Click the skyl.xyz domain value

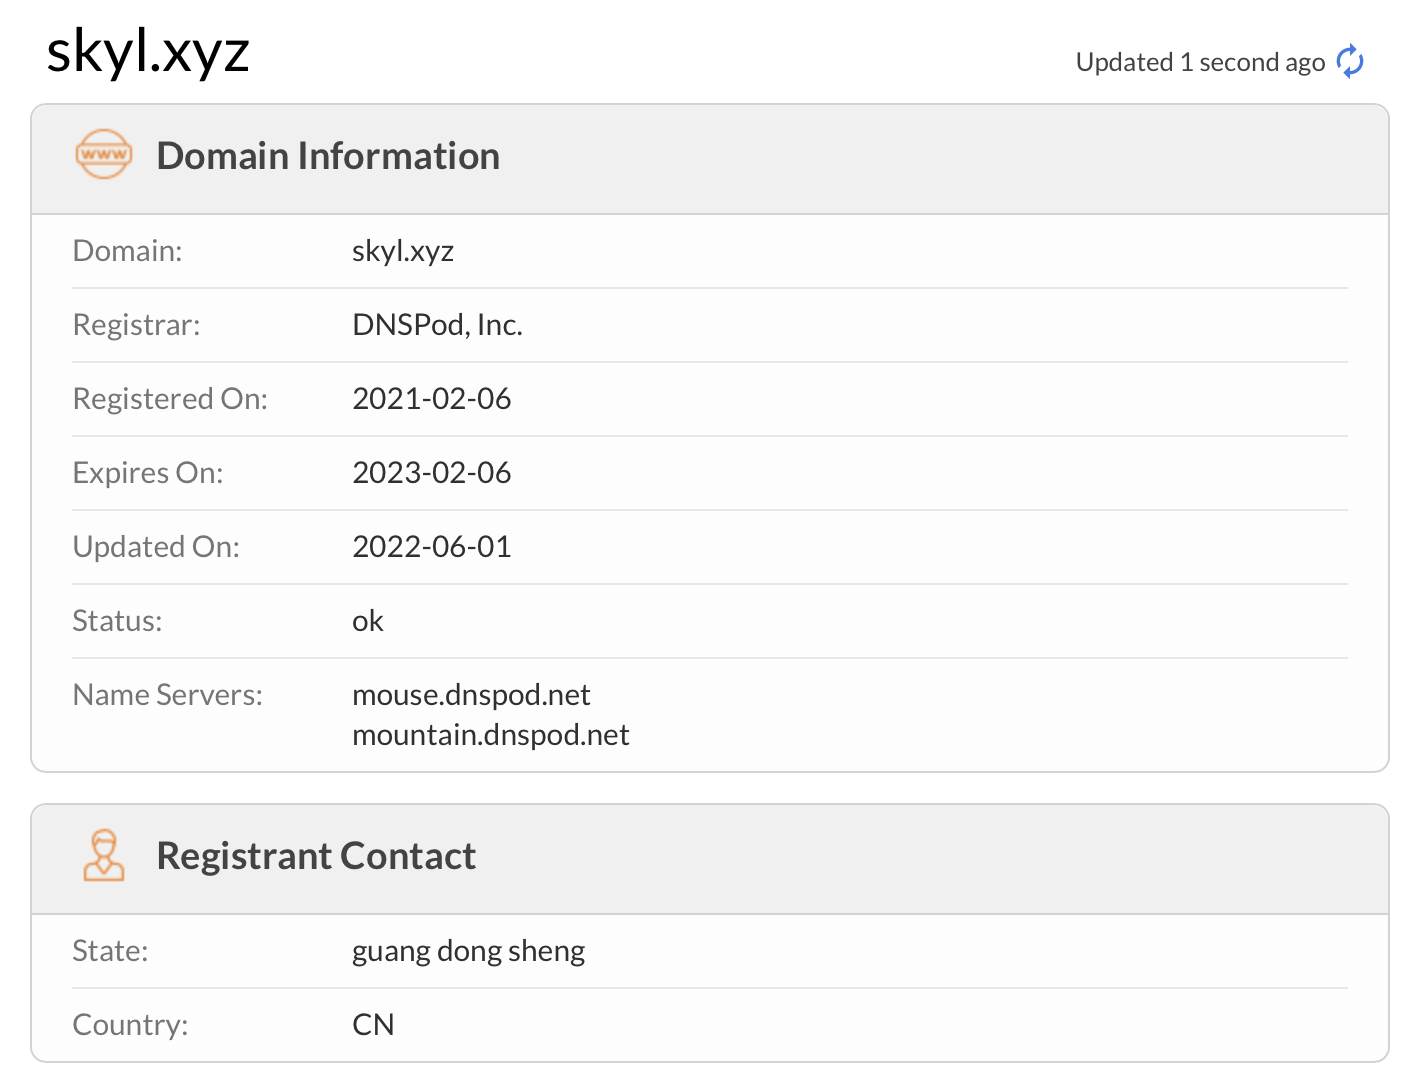point(403,251)
